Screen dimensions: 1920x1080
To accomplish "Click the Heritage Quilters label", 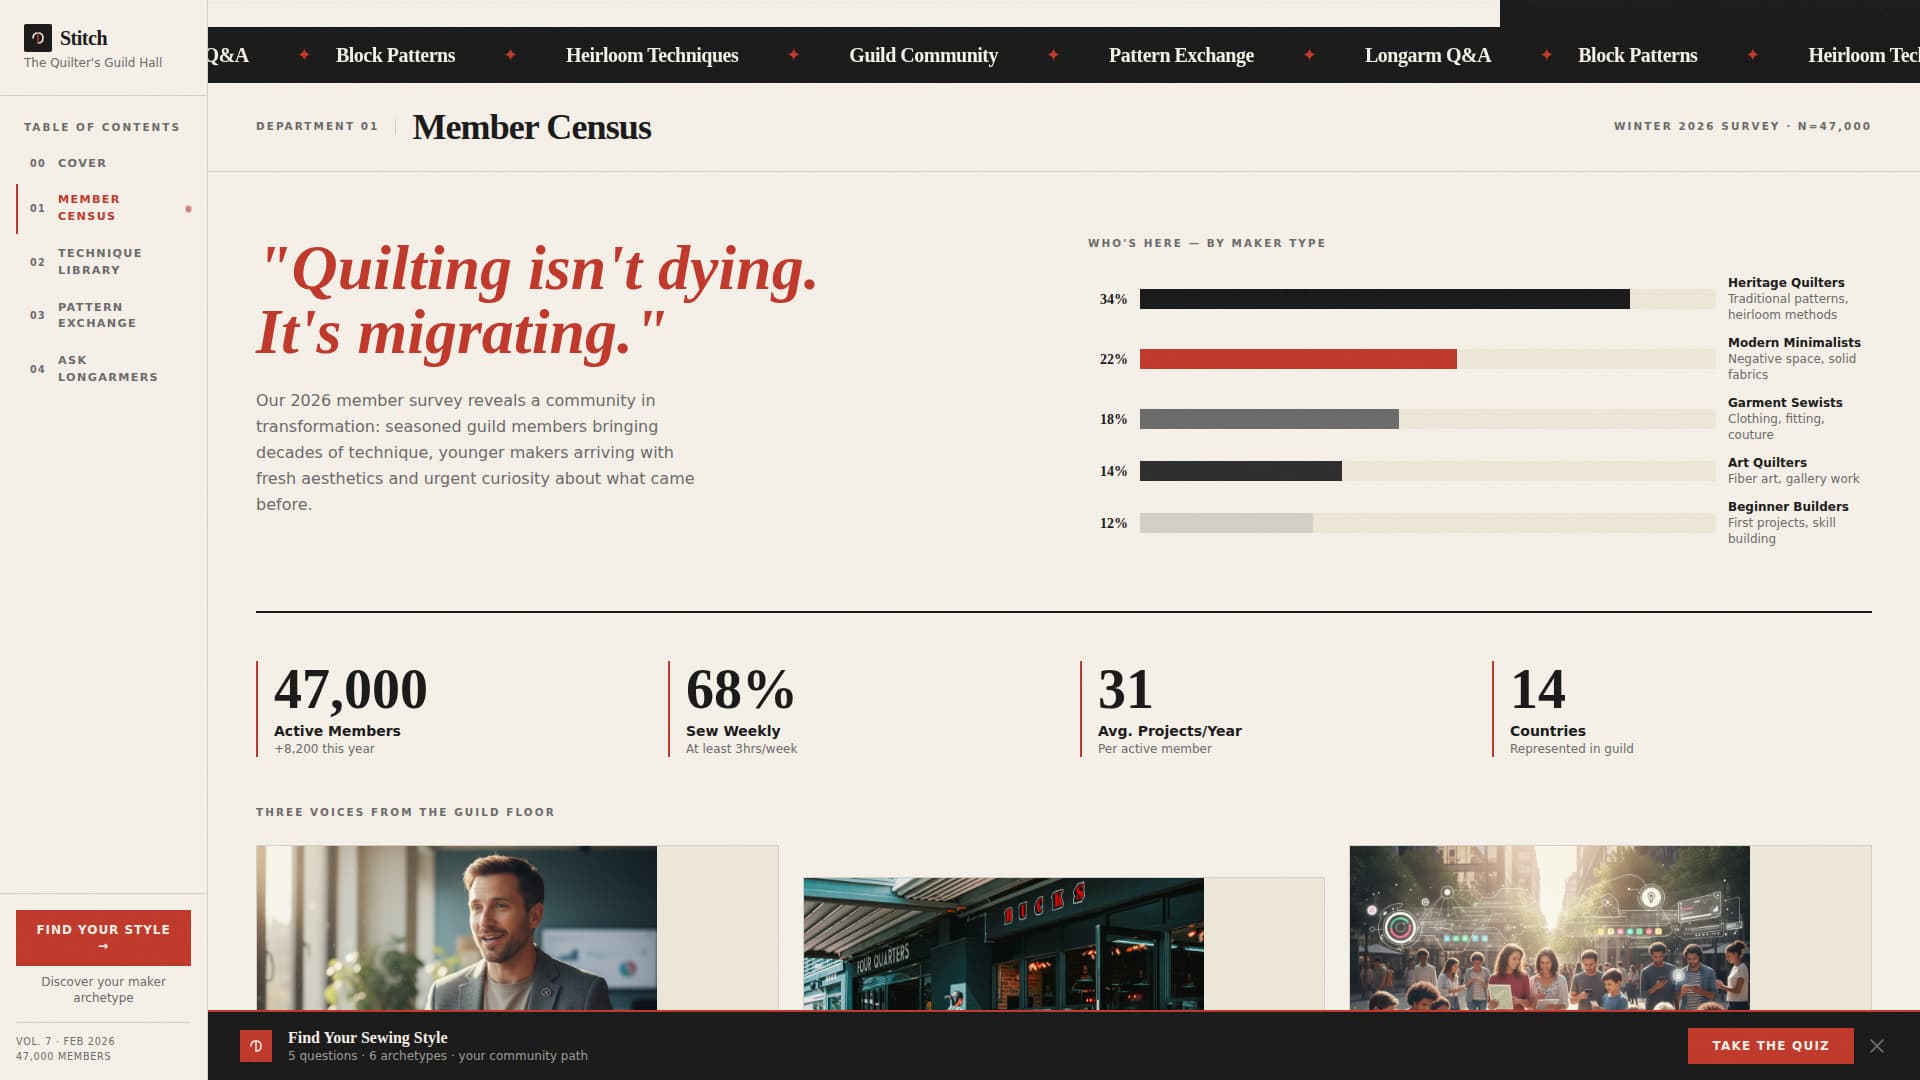I will 1786,283.
